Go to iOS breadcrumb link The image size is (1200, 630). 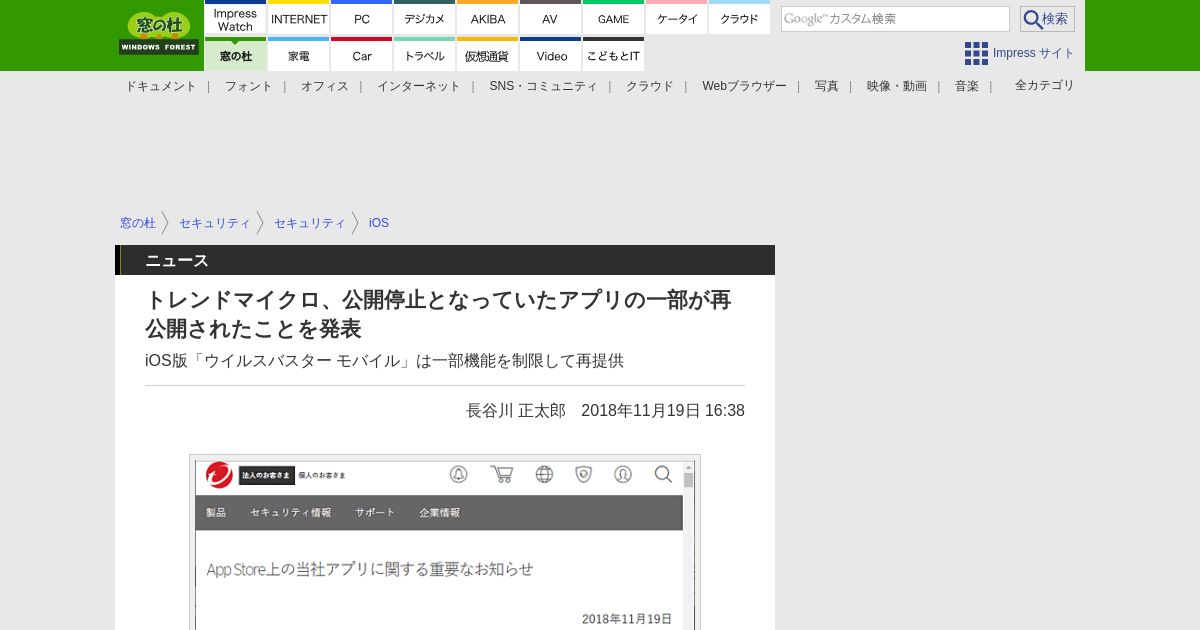pos(379,223)
